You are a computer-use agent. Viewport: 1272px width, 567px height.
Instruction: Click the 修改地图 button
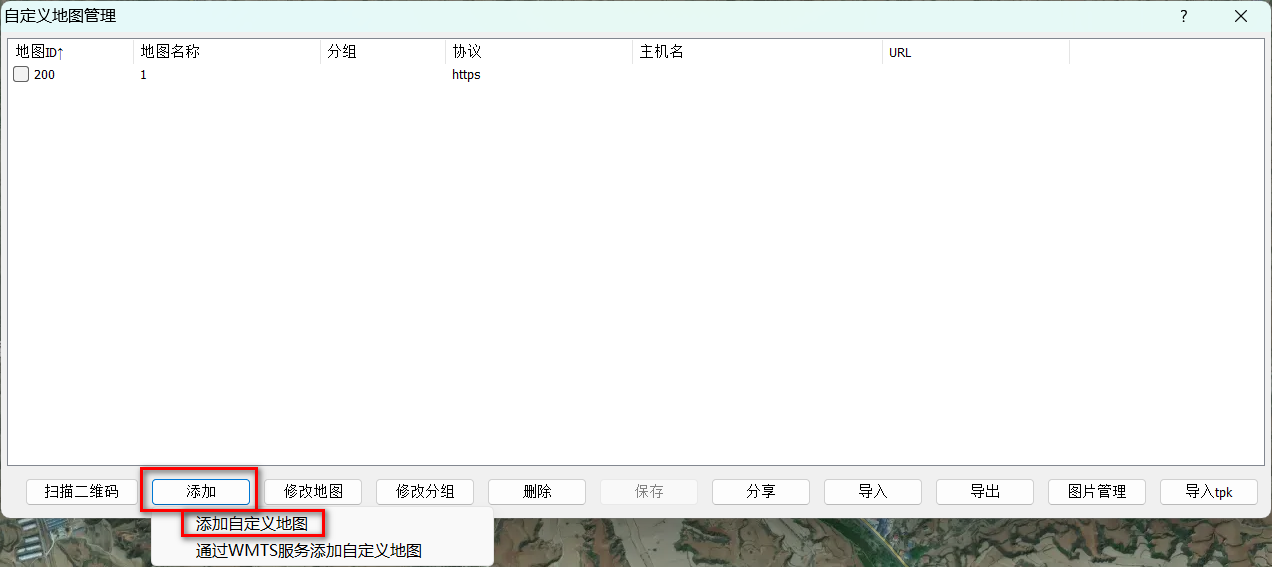click(313, 491)
